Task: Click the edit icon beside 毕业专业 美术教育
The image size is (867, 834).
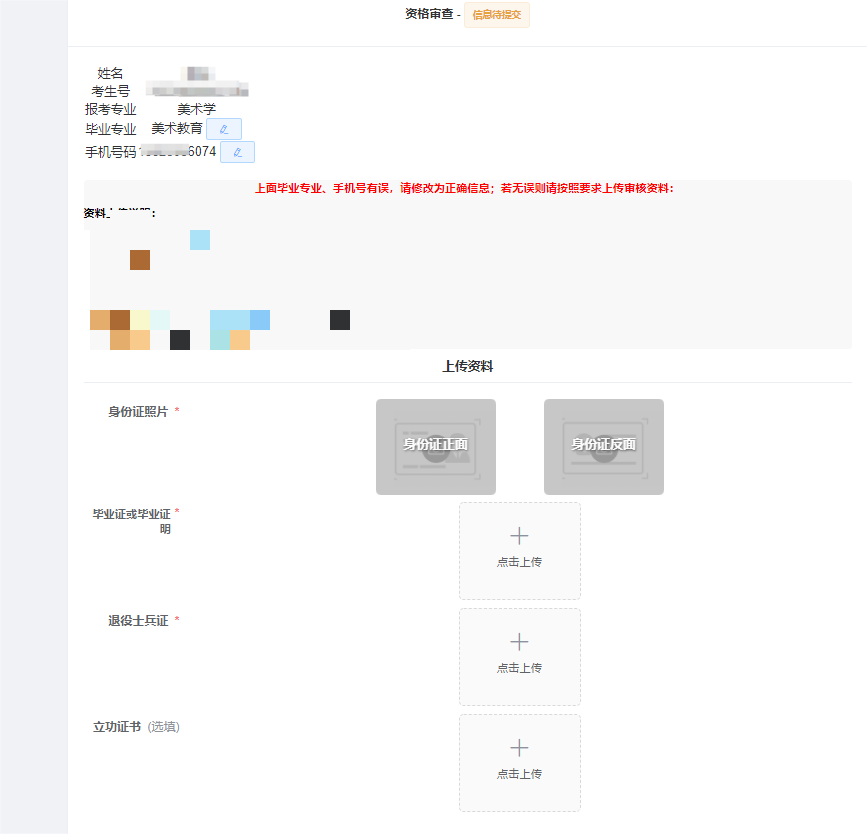Action: 224,129
